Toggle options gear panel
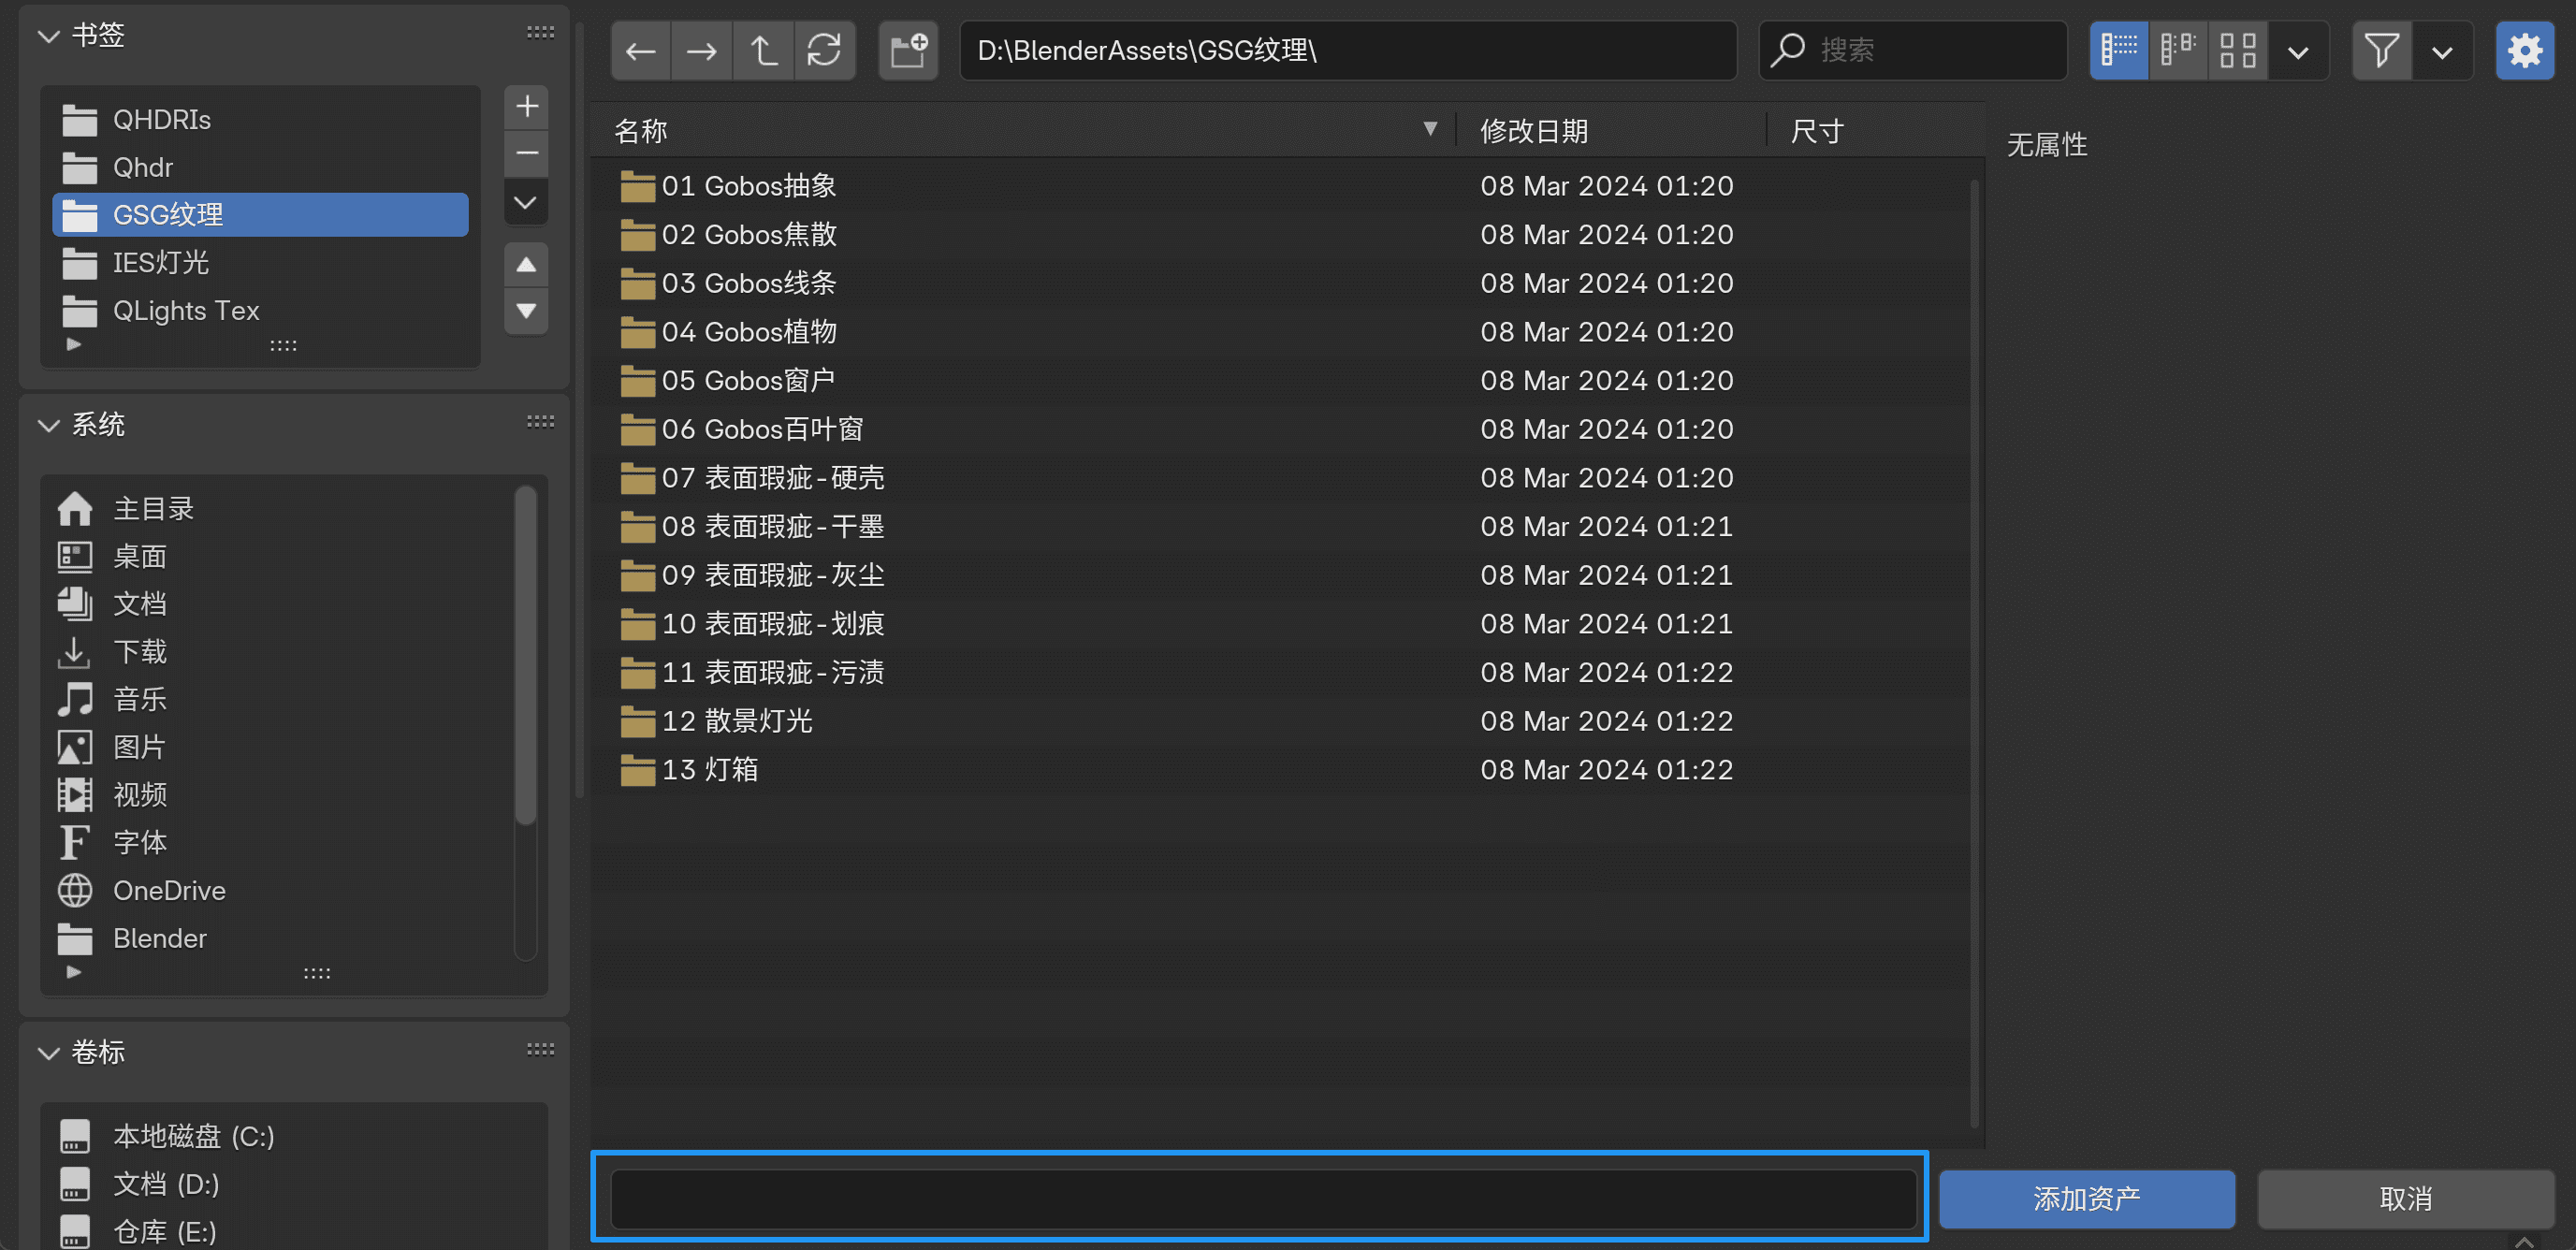The image size is (2576, 1250). point(2525,50)
